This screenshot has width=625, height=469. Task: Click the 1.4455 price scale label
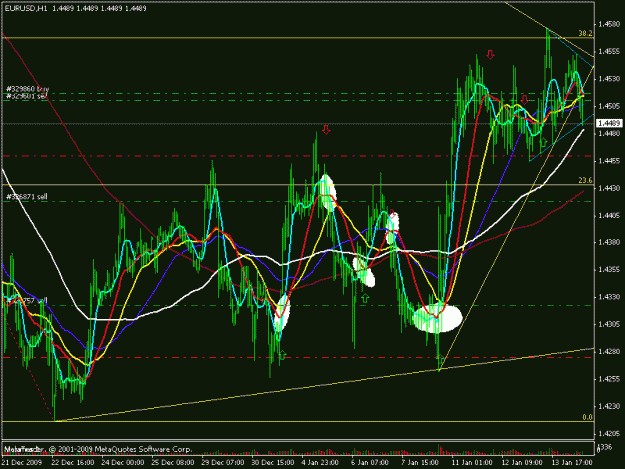[609, 161]
